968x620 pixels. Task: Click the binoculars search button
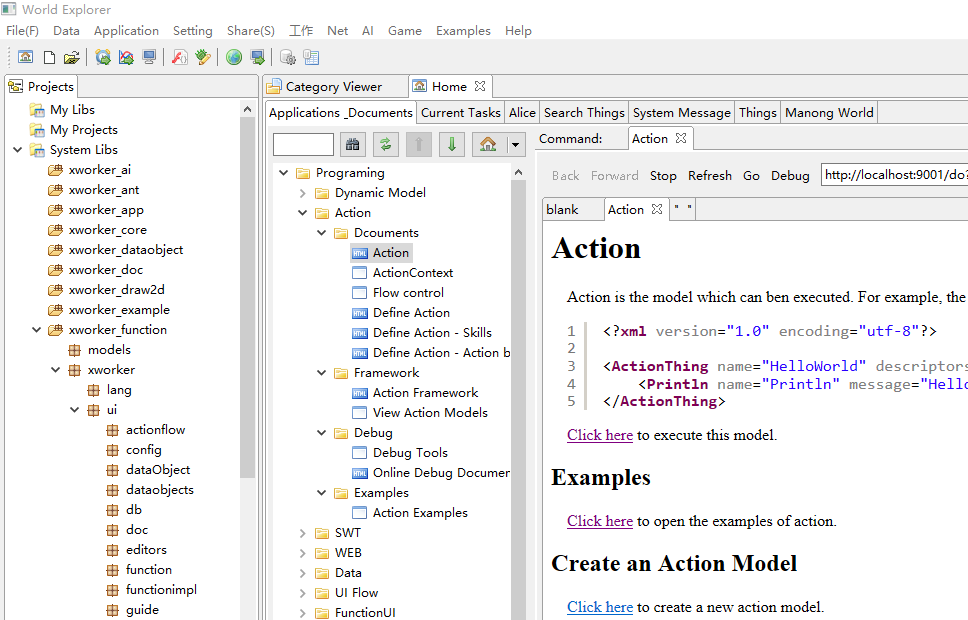(353, 145)
